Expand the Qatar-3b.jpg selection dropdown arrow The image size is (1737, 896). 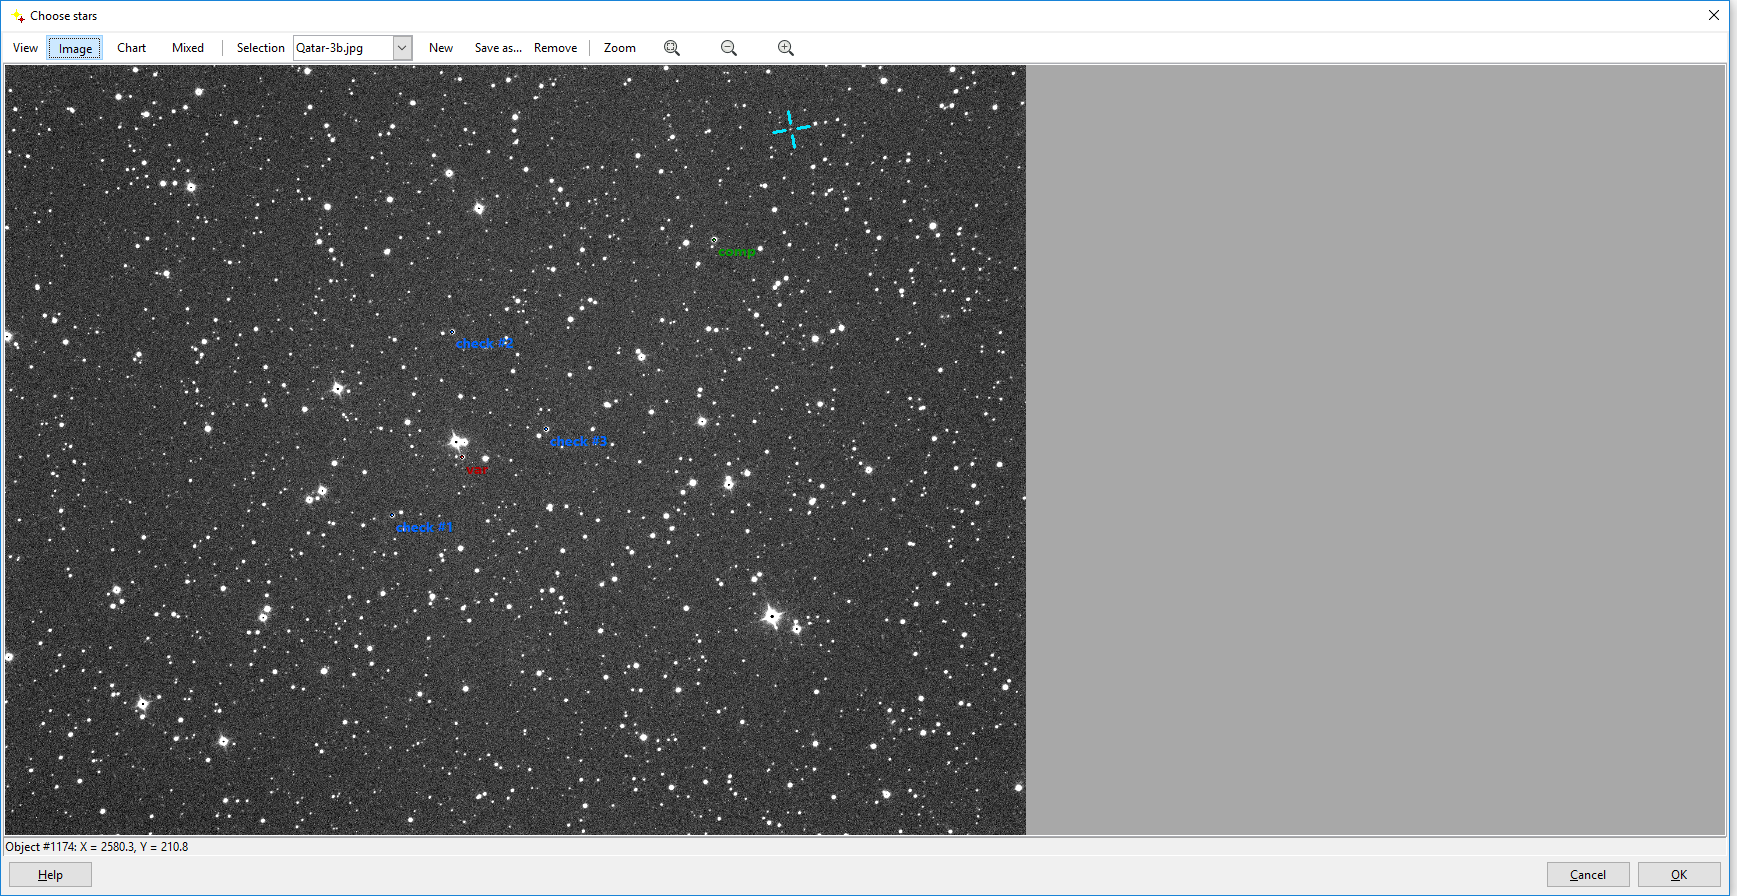pyautogui.click(x=402, y=48)
